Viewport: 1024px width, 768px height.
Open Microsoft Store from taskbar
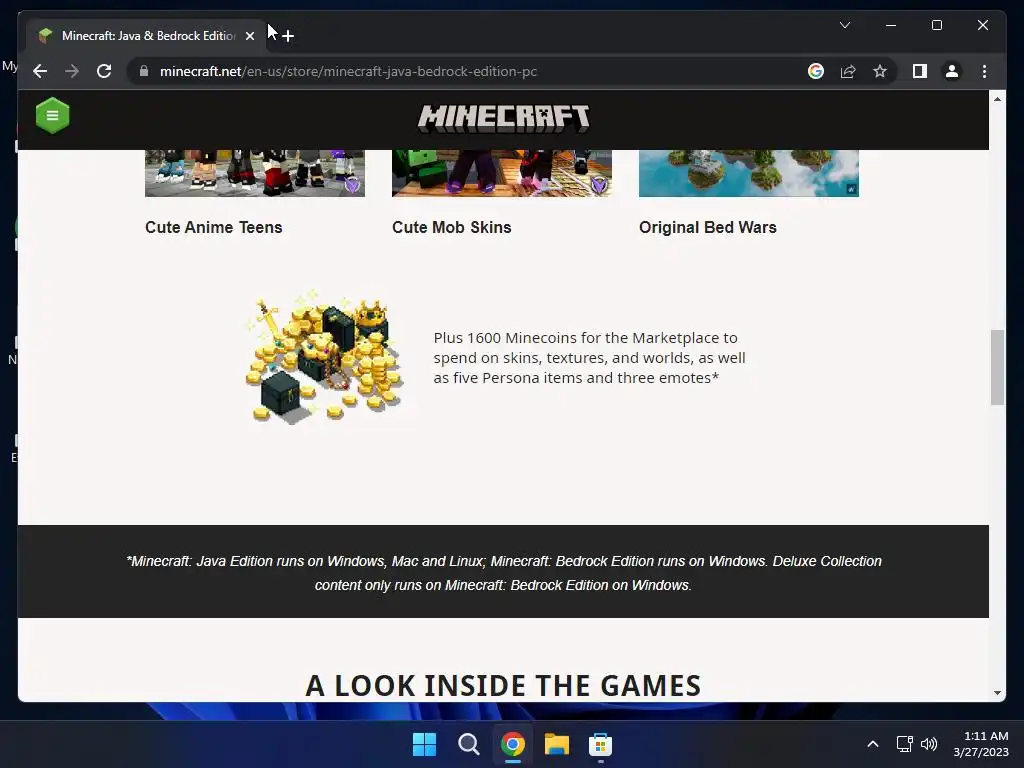point(600,744)
